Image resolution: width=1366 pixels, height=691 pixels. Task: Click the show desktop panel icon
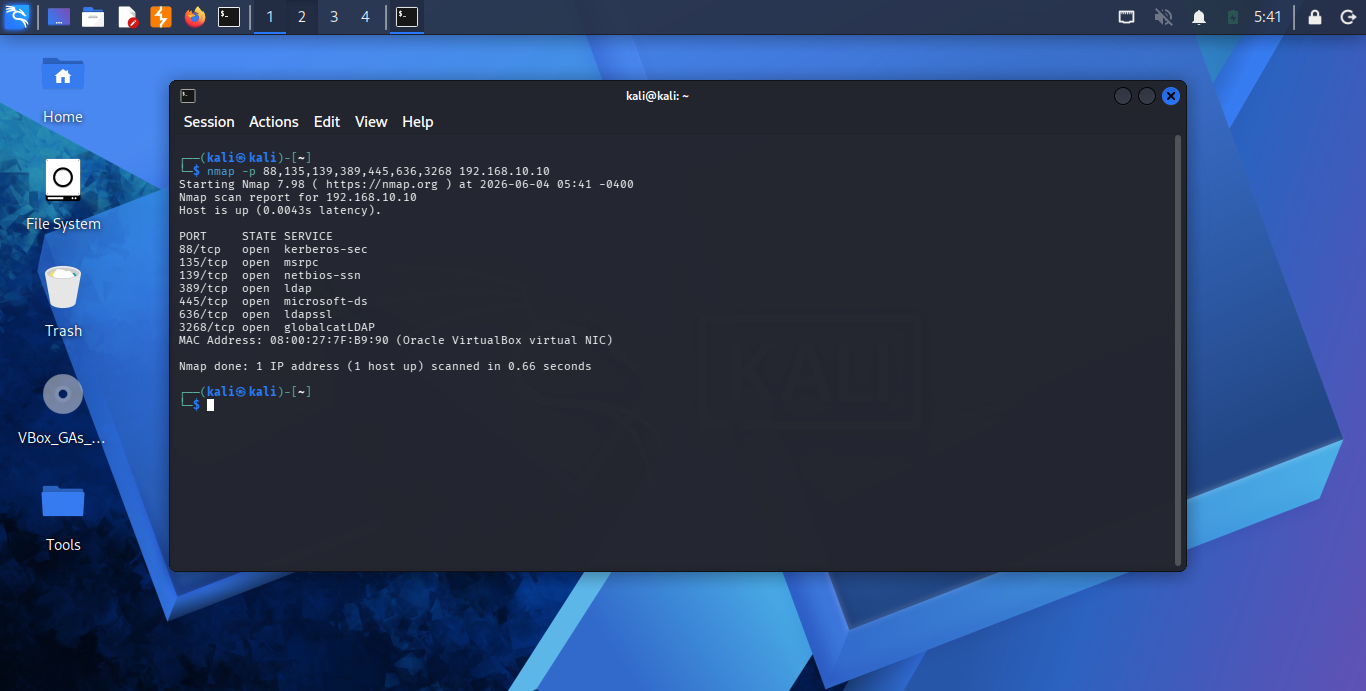tap(59, 17)
